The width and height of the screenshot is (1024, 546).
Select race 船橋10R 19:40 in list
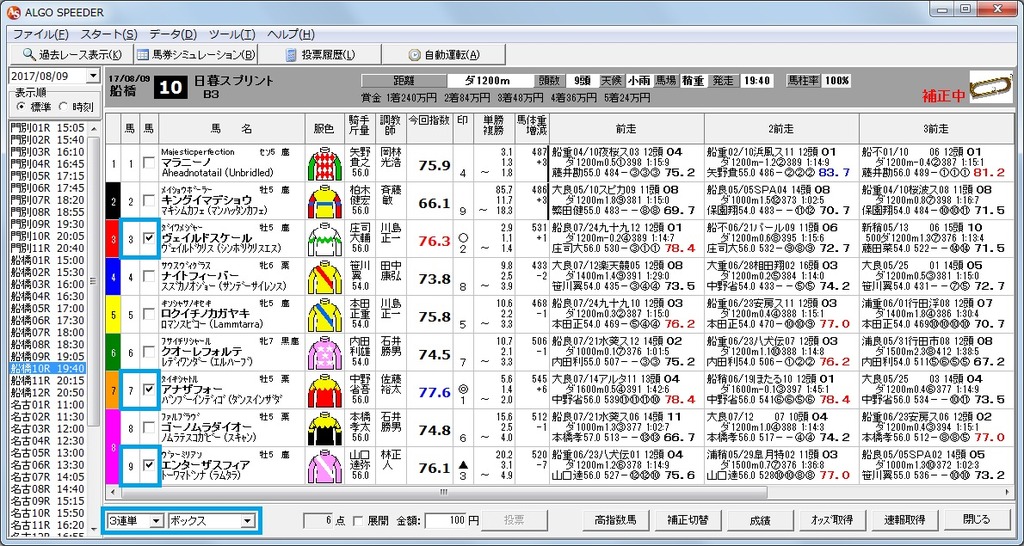[x=48, y=368]
